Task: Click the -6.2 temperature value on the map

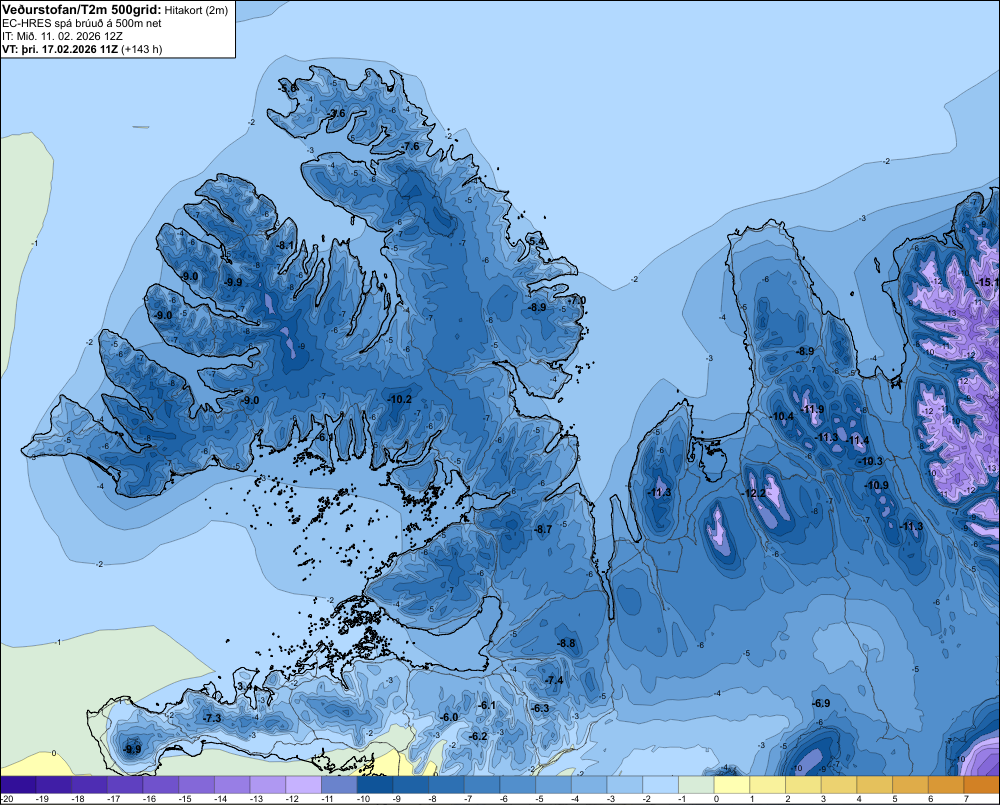Action: point(478,736)
